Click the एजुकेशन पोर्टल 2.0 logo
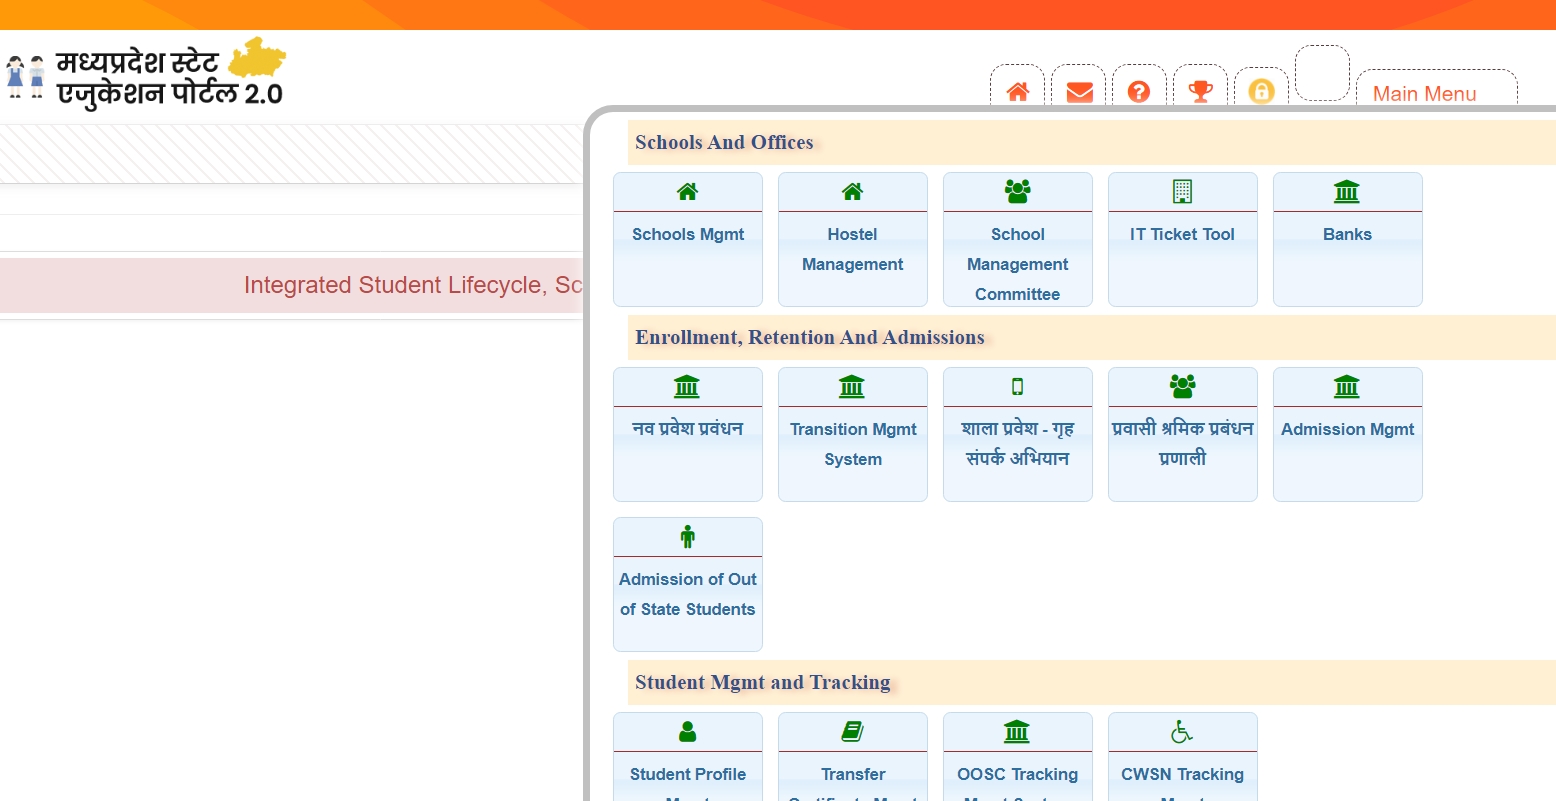 click(x=145, y=72)
